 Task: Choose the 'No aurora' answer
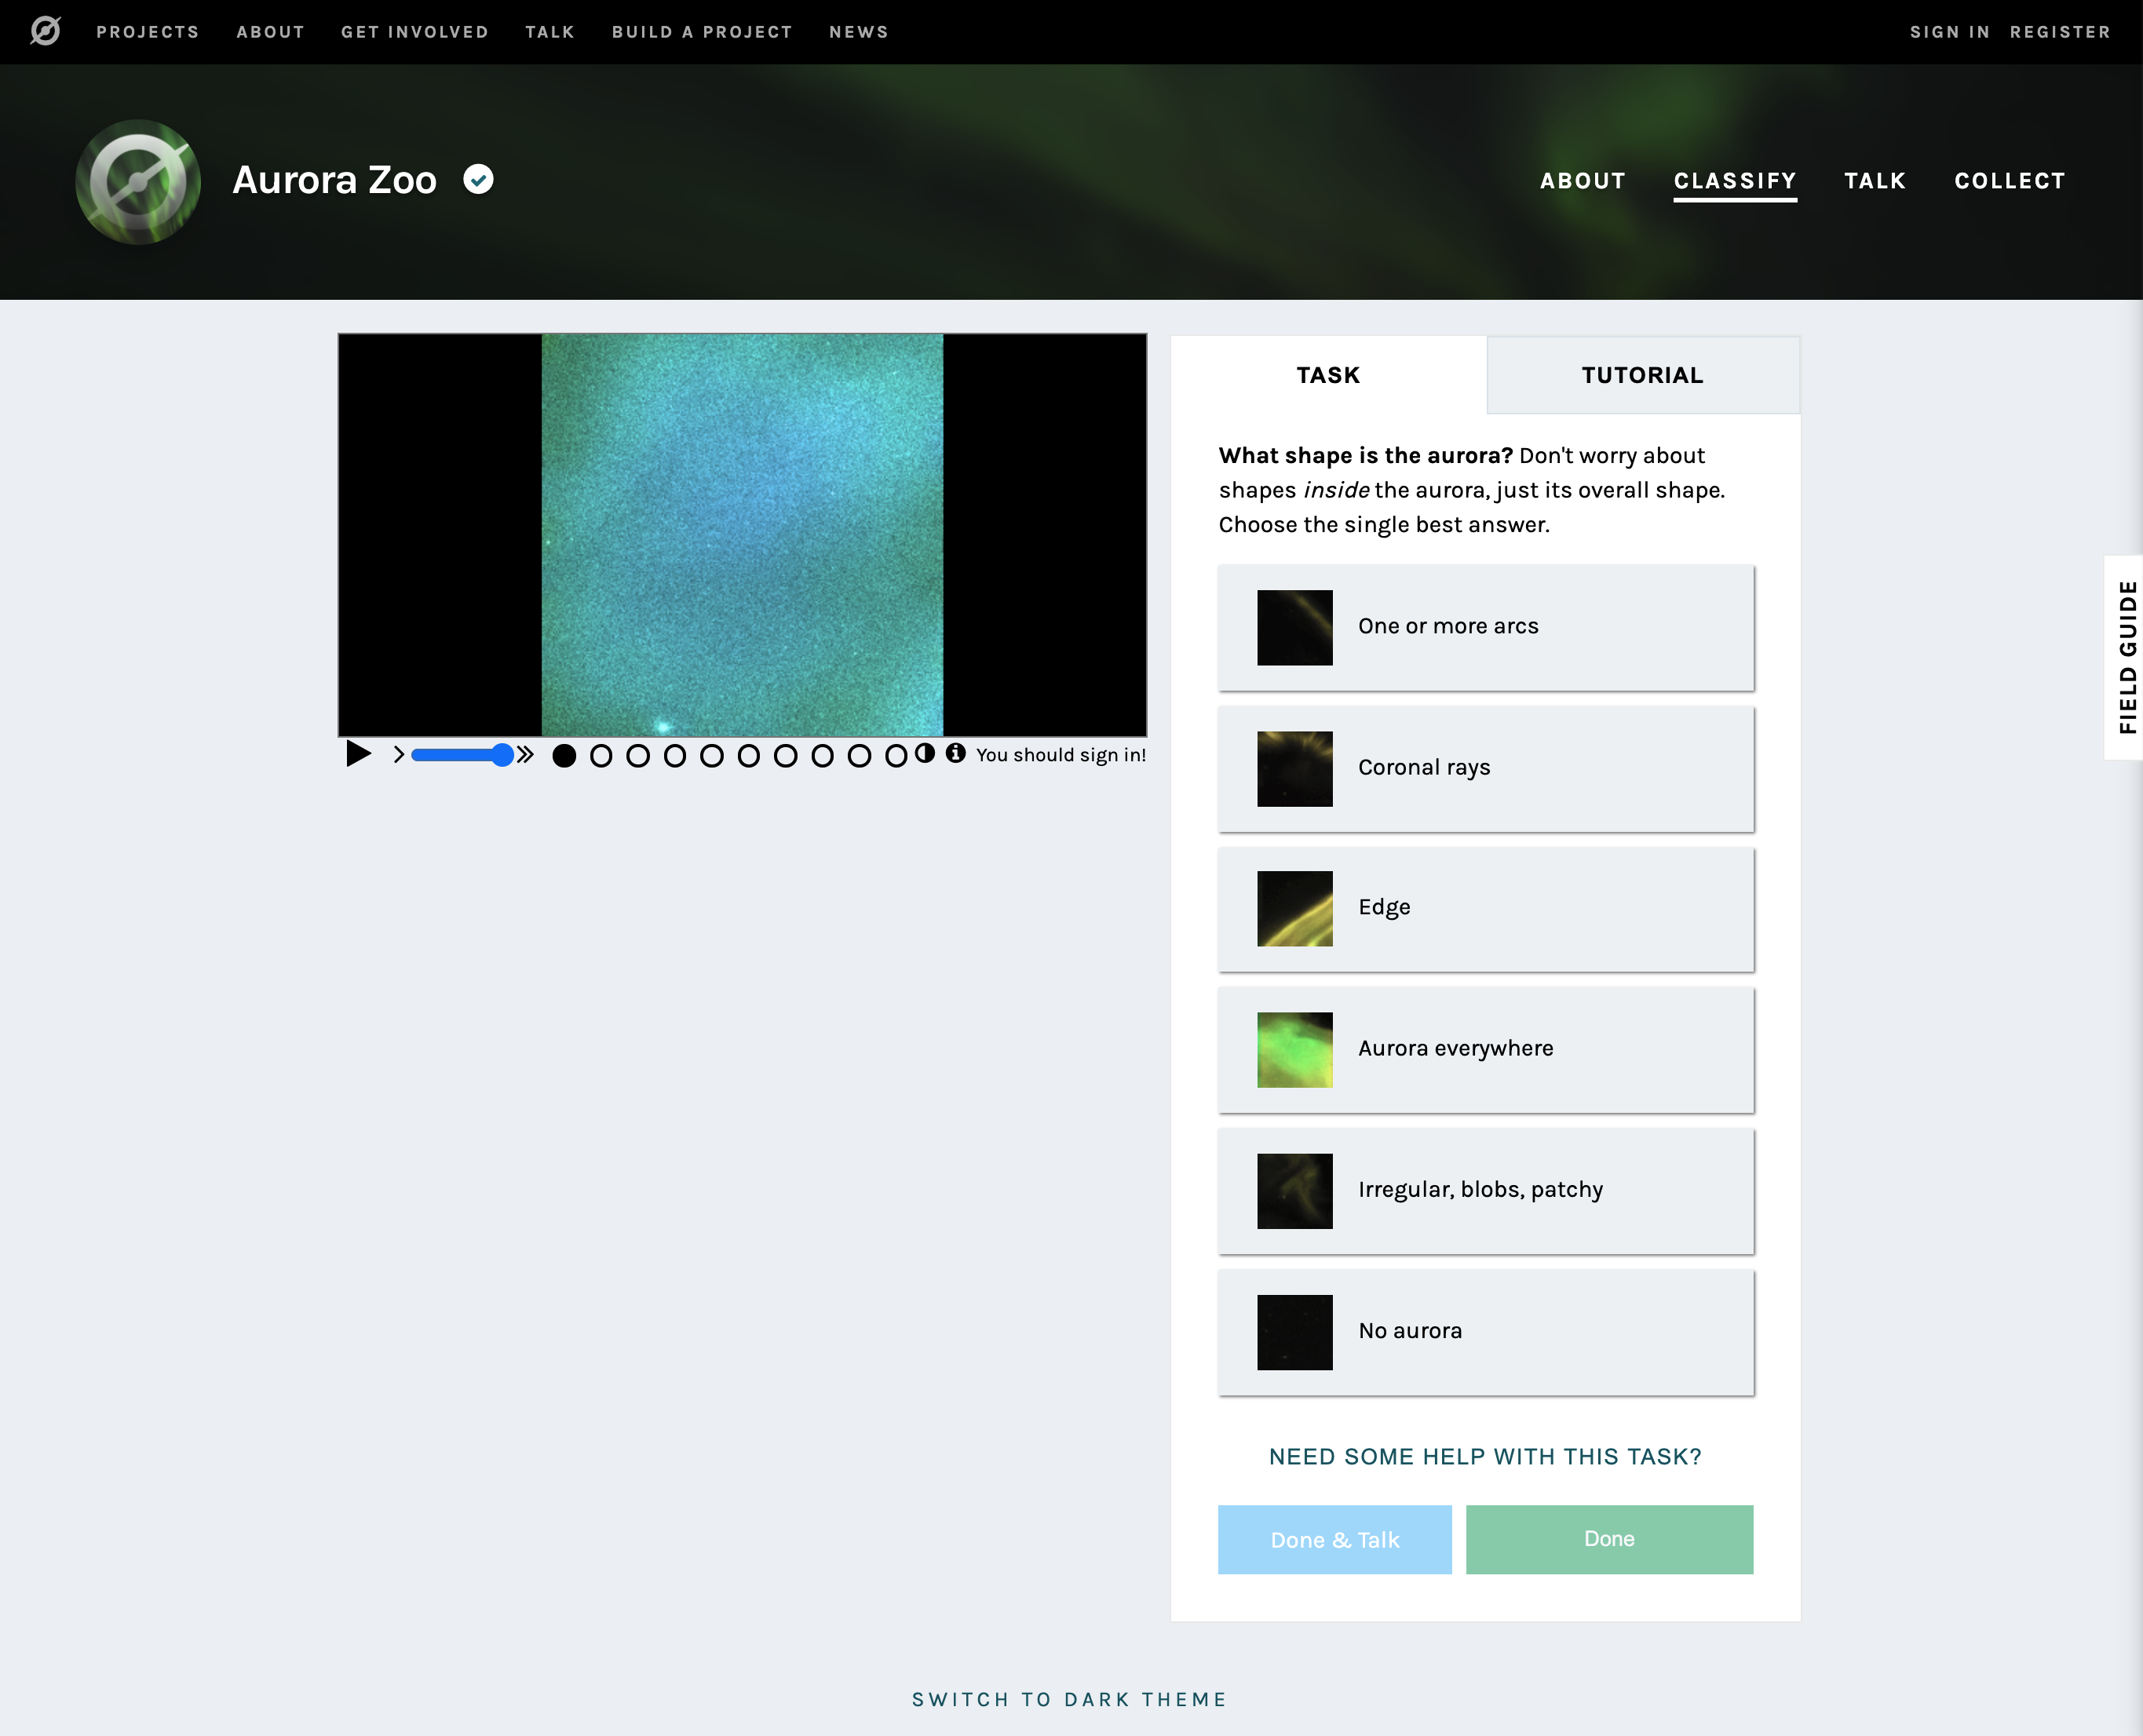click(x=1486, y=1332)
